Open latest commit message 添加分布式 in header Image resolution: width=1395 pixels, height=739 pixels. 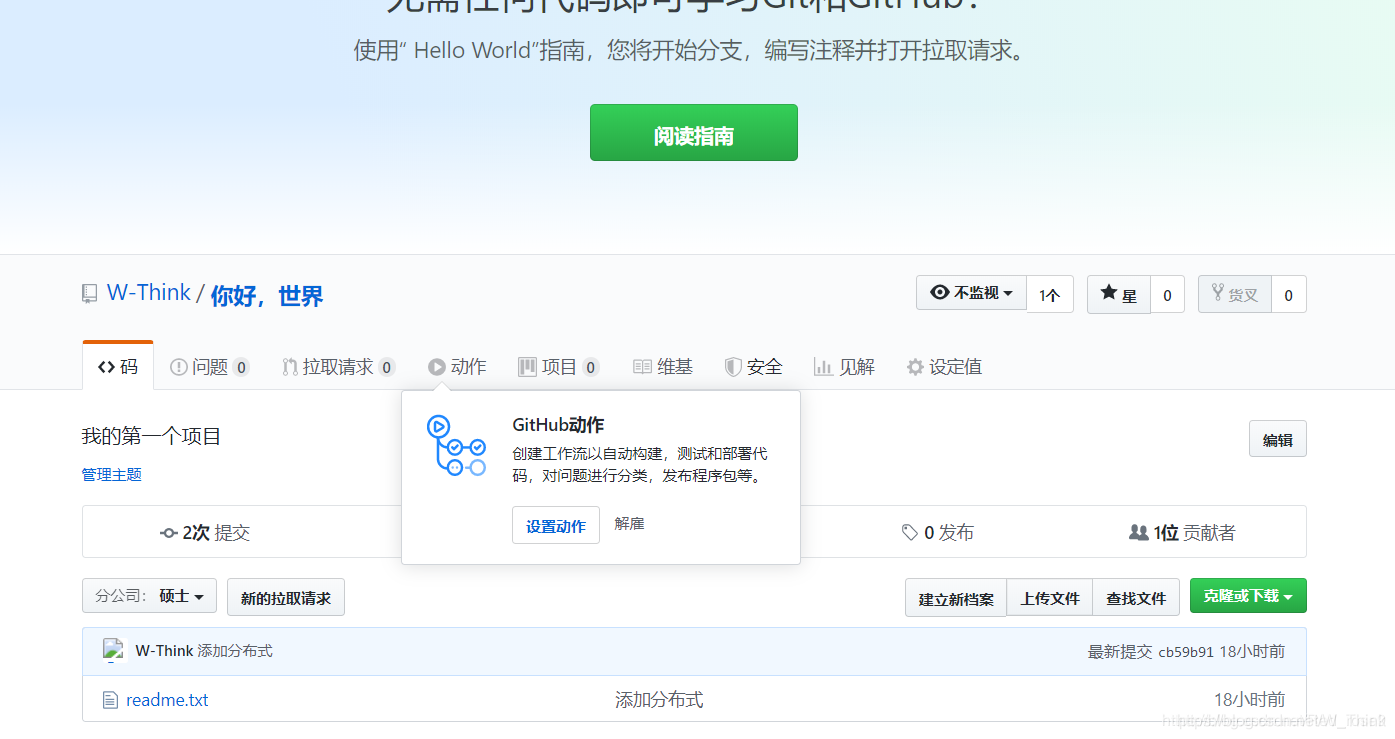coord(235,651)
